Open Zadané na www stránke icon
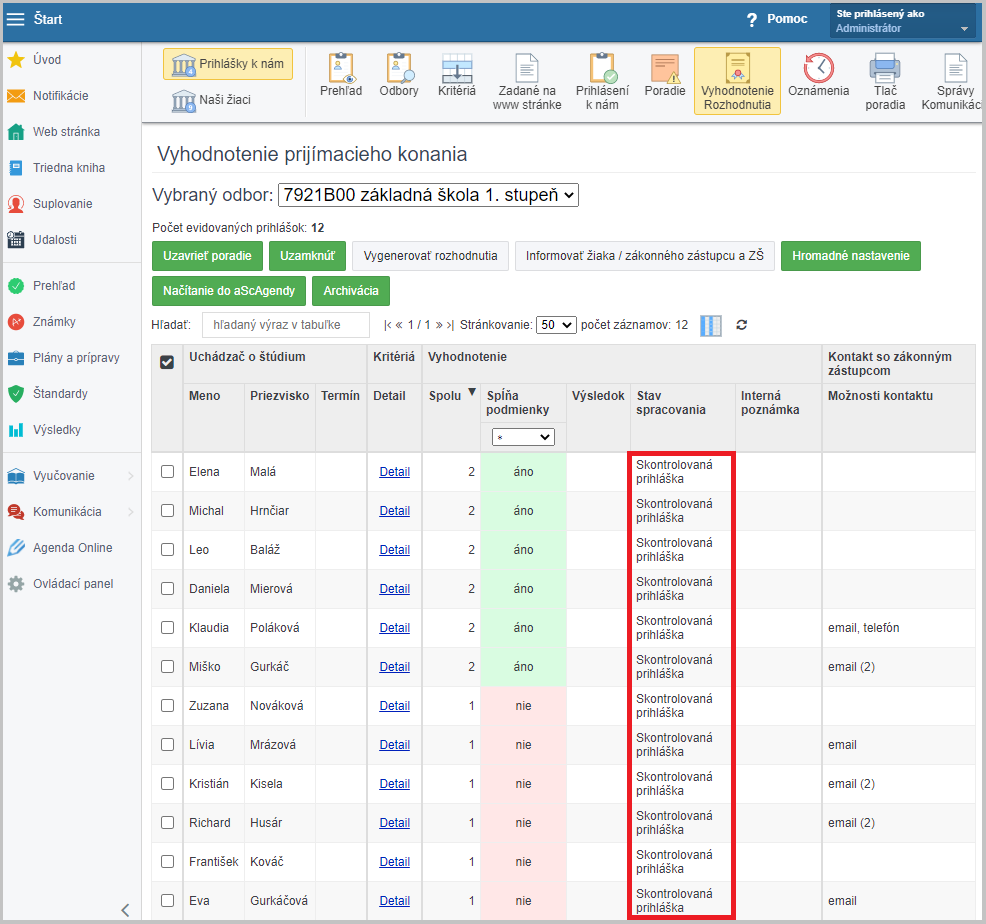The image size is (986, 924). point(527,68)
